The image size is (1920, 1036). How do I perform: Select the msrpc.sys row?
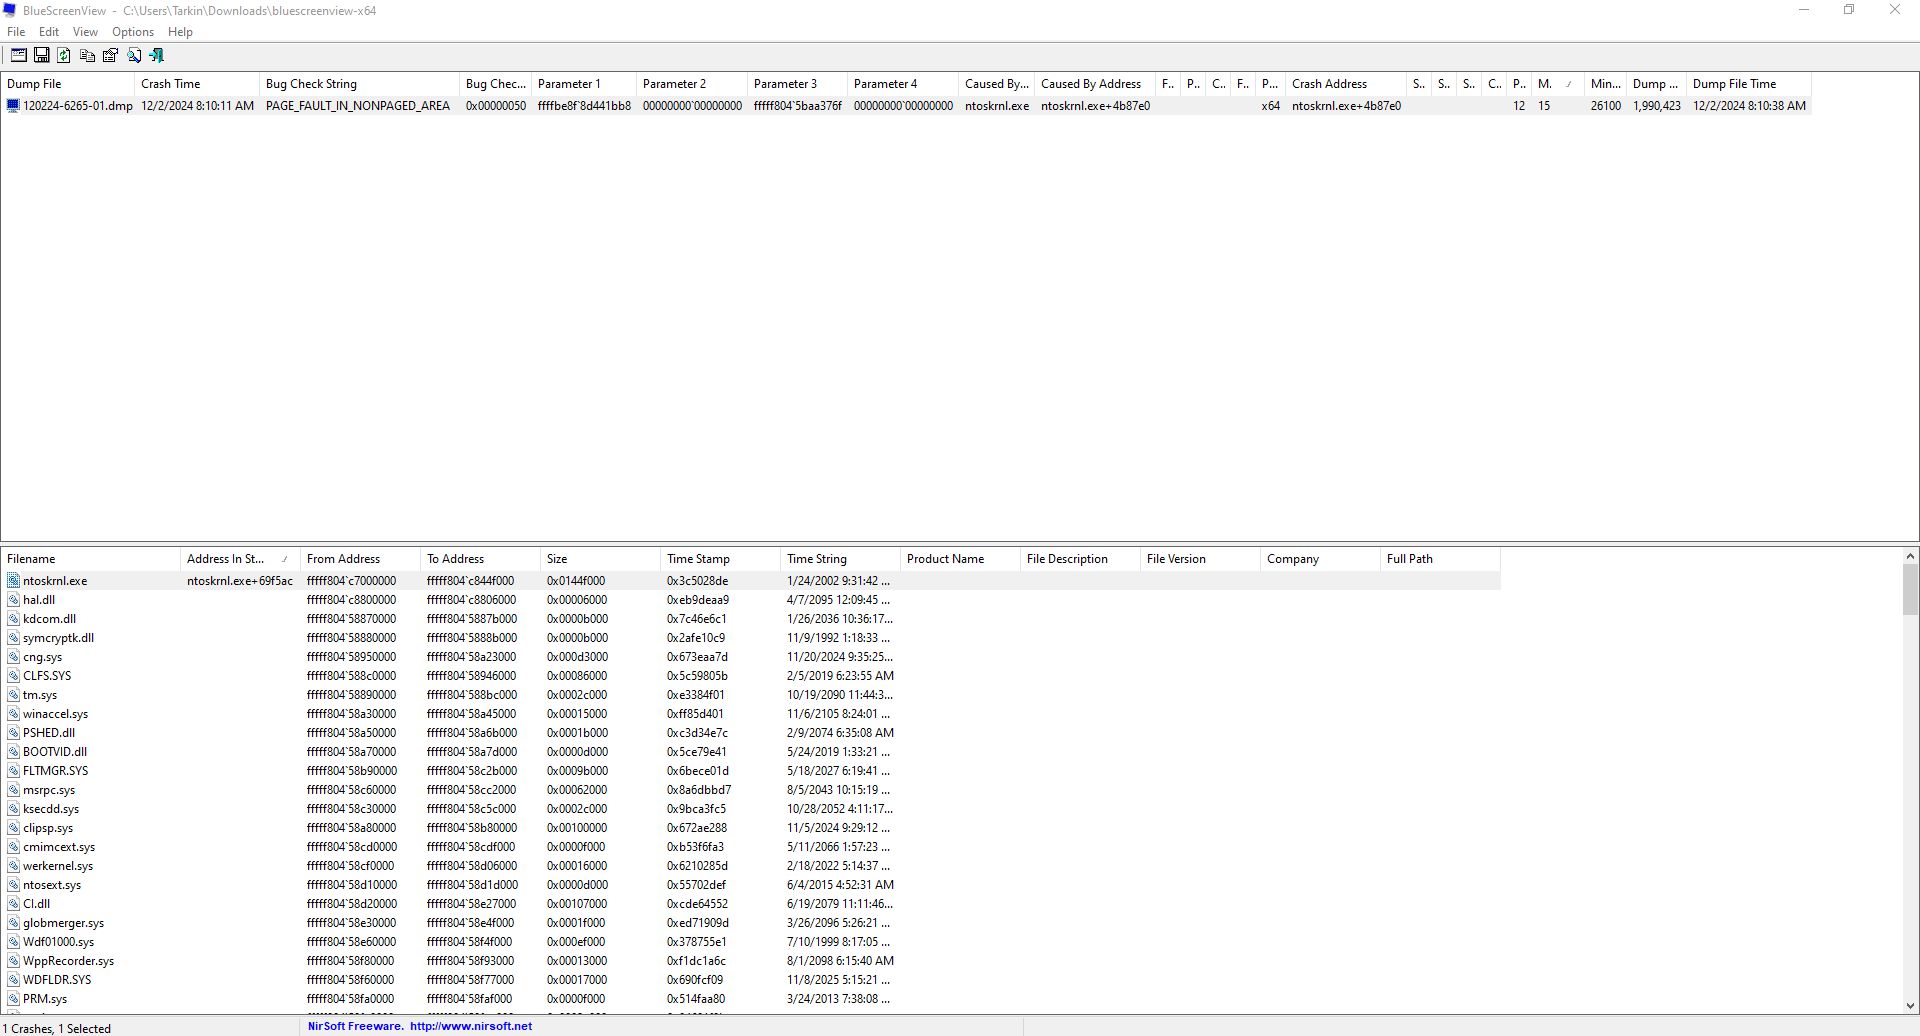click(750, 790)
